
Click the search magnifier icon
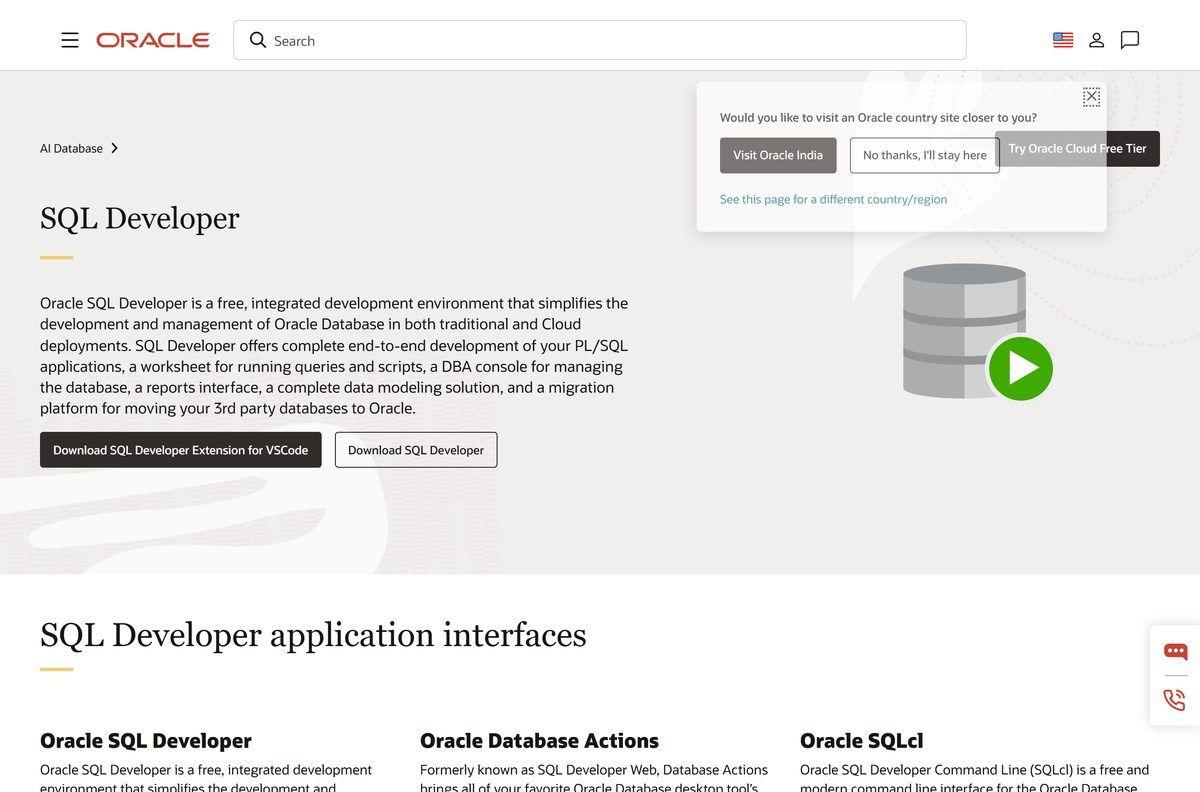pos(258,40)
